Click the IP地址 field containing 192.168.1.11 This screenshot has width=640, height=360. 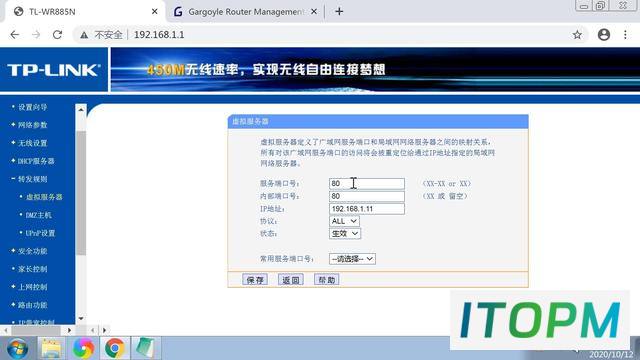coord(367,209)
